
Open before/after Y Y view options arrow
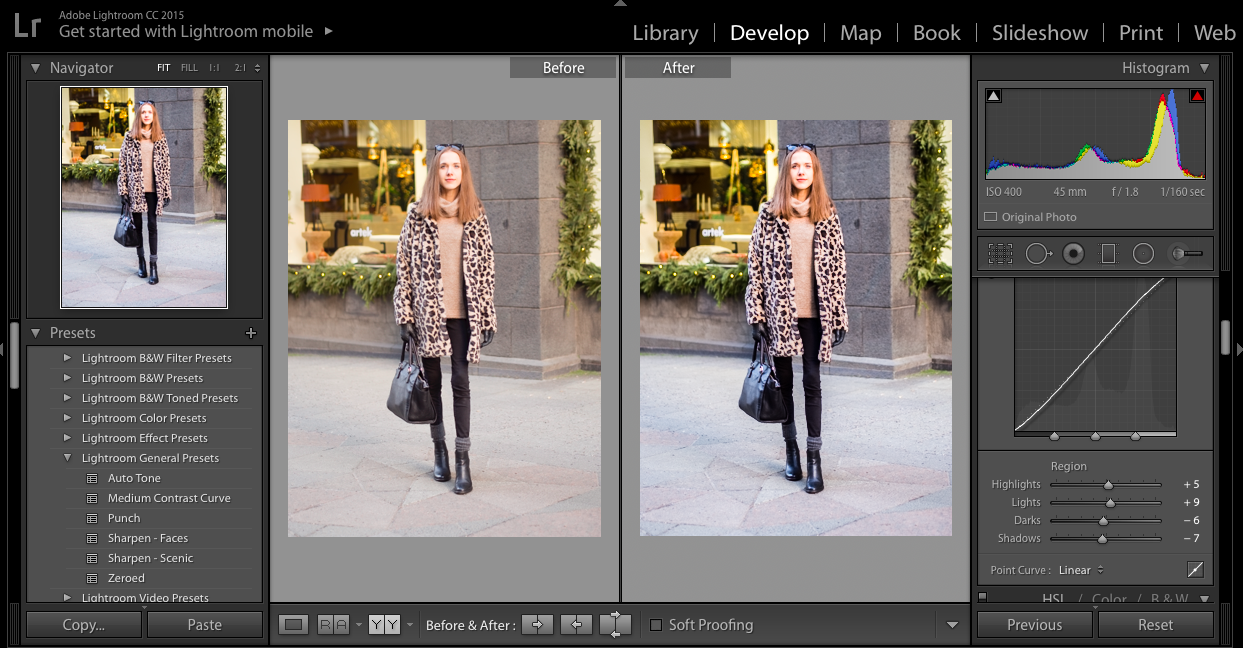[409, 626]
